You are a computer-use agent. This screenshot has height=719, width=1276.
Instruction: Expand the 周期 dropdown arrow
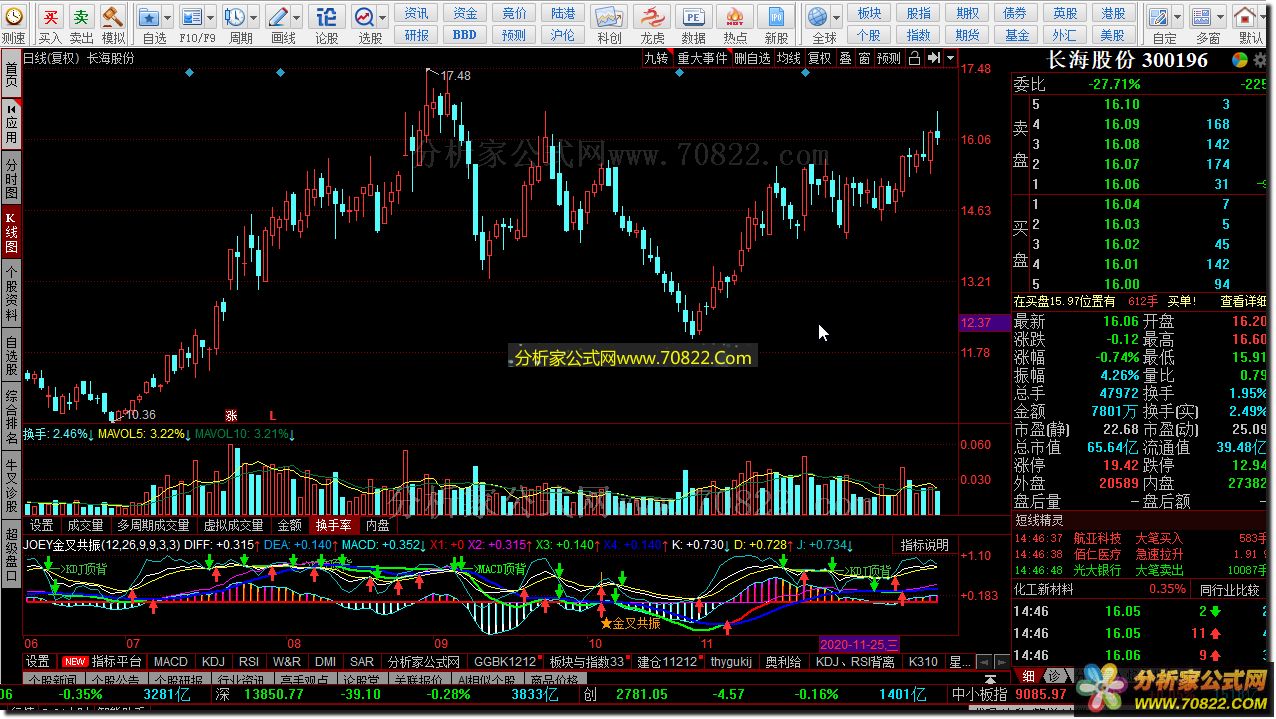(255, 17)
